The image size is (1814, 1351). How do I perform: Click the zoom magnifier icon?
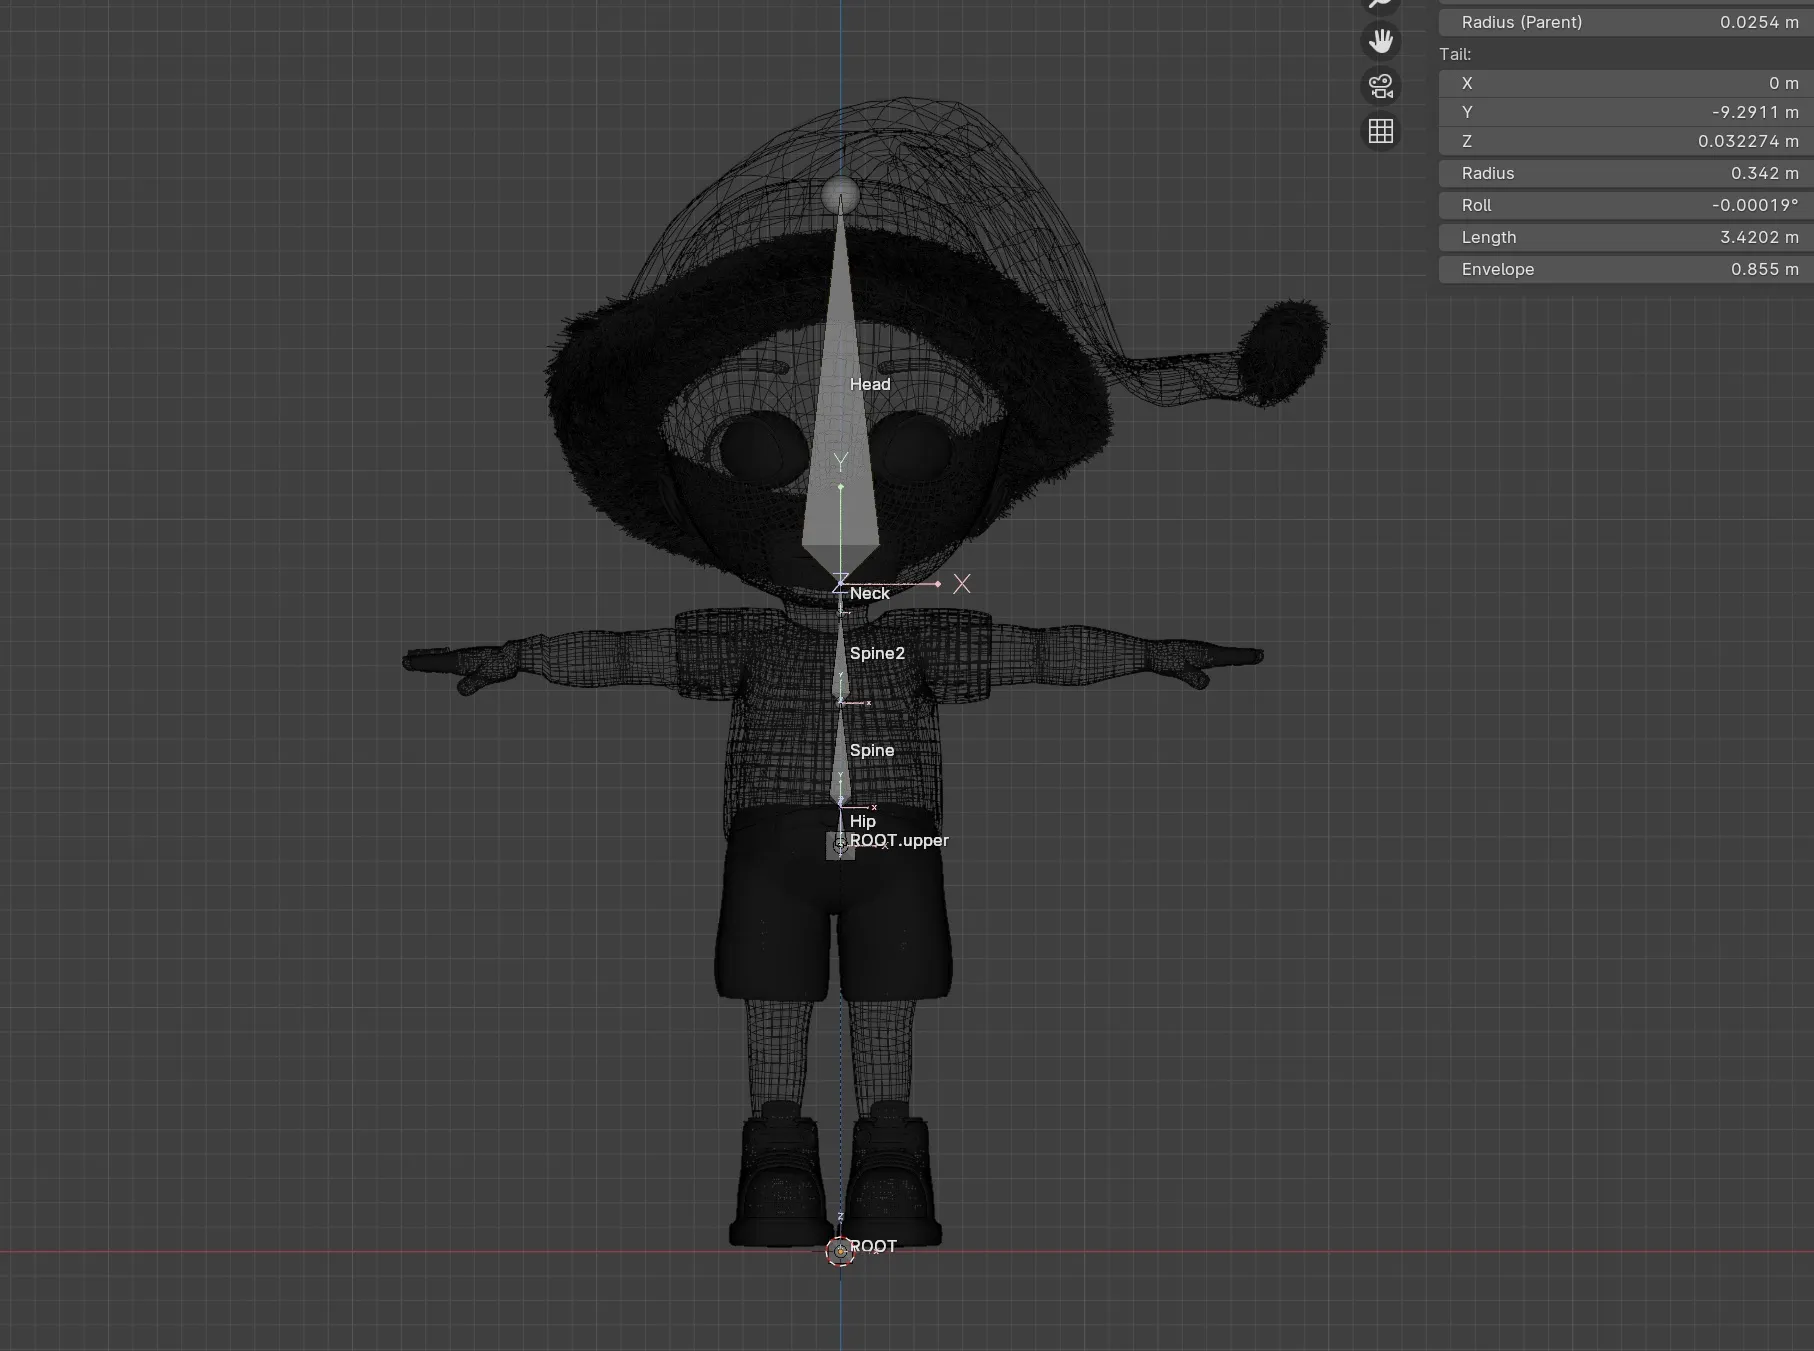tap(1381, 4)
